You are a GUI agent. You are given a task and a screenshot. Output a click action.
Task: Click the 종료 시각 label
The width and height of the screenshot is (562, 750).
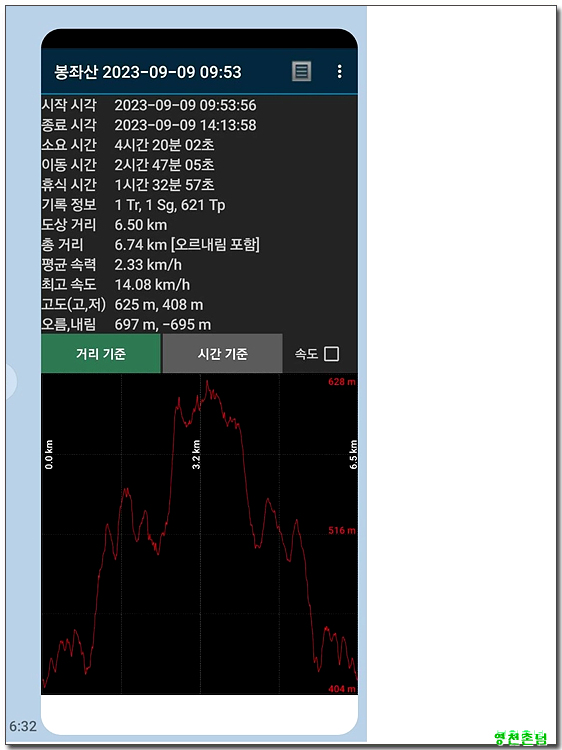[x=69, y=125]
